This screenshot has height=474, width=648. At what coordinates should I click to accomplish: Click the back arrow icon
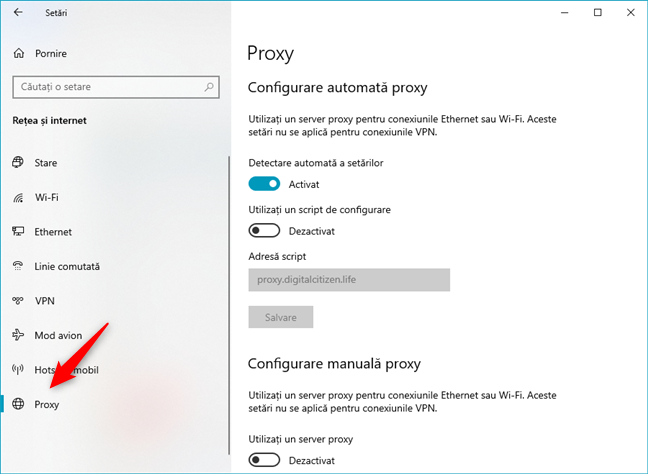pyautogui.click(x=18, y=13)
